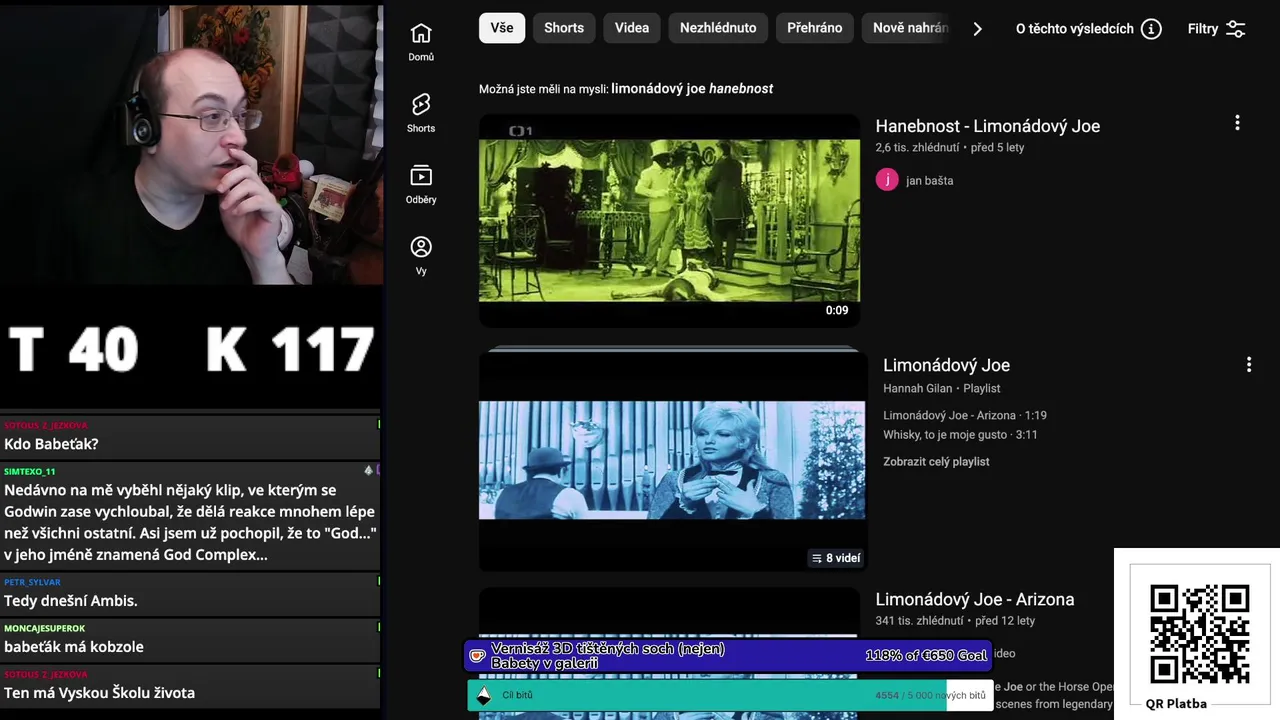Click the PETR_SYLVAR chat username
The width and height of the screenshot is (1280, 720).
(32, 582)
